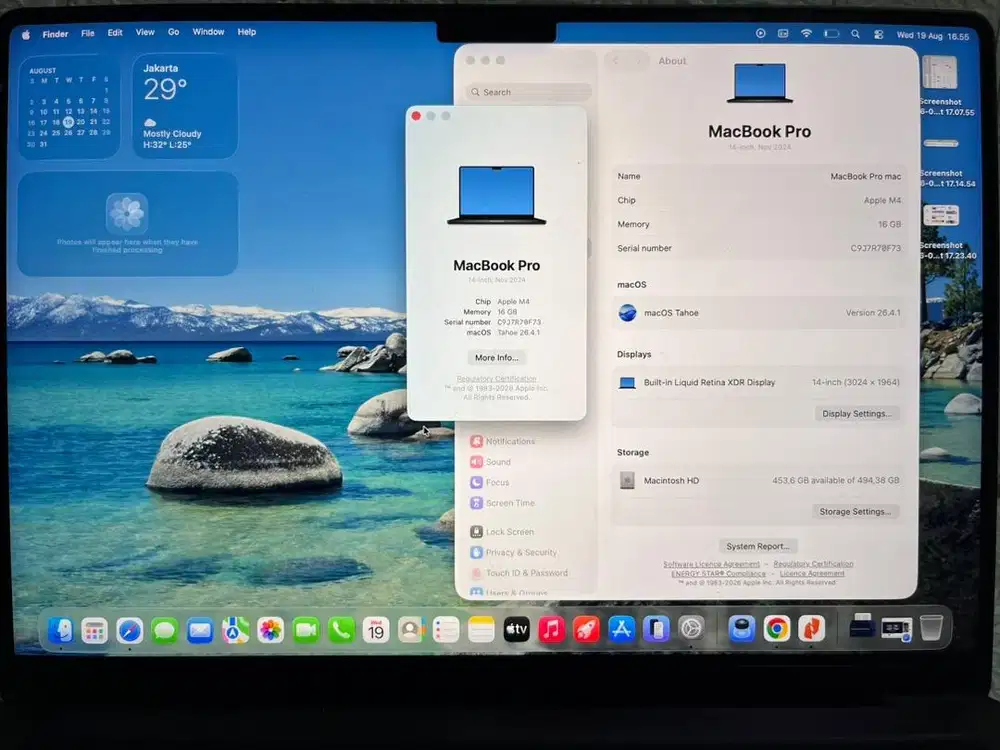
Task: Open the Help menu
Action: 247,32
